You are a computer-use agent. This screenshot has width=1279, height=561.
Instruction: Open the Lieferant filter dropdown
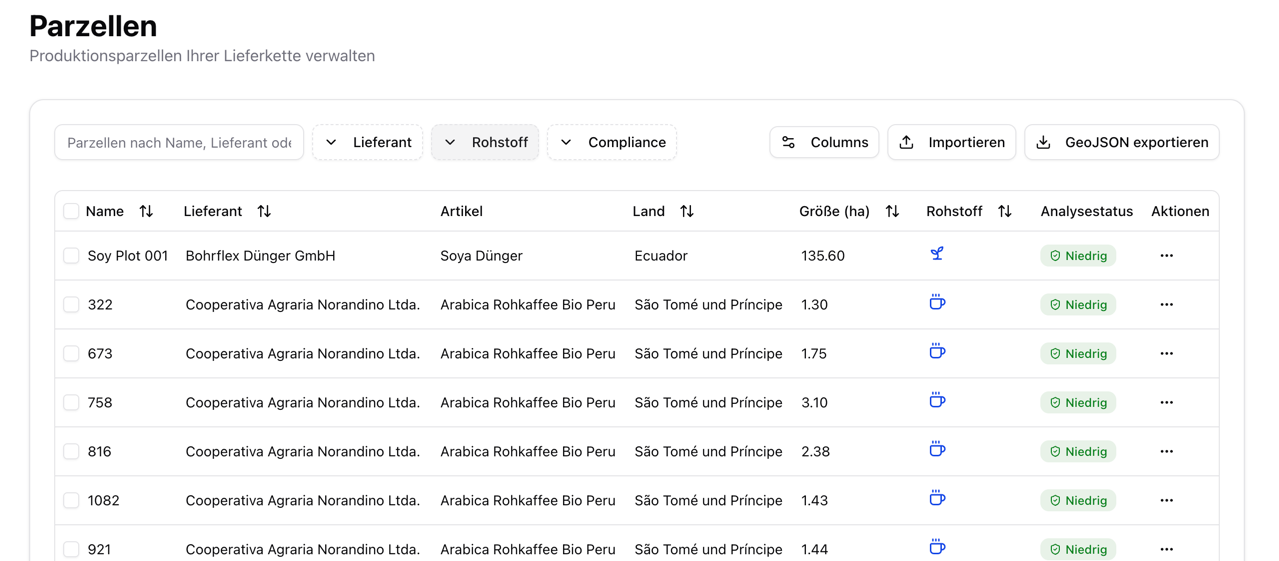(368, 142)
